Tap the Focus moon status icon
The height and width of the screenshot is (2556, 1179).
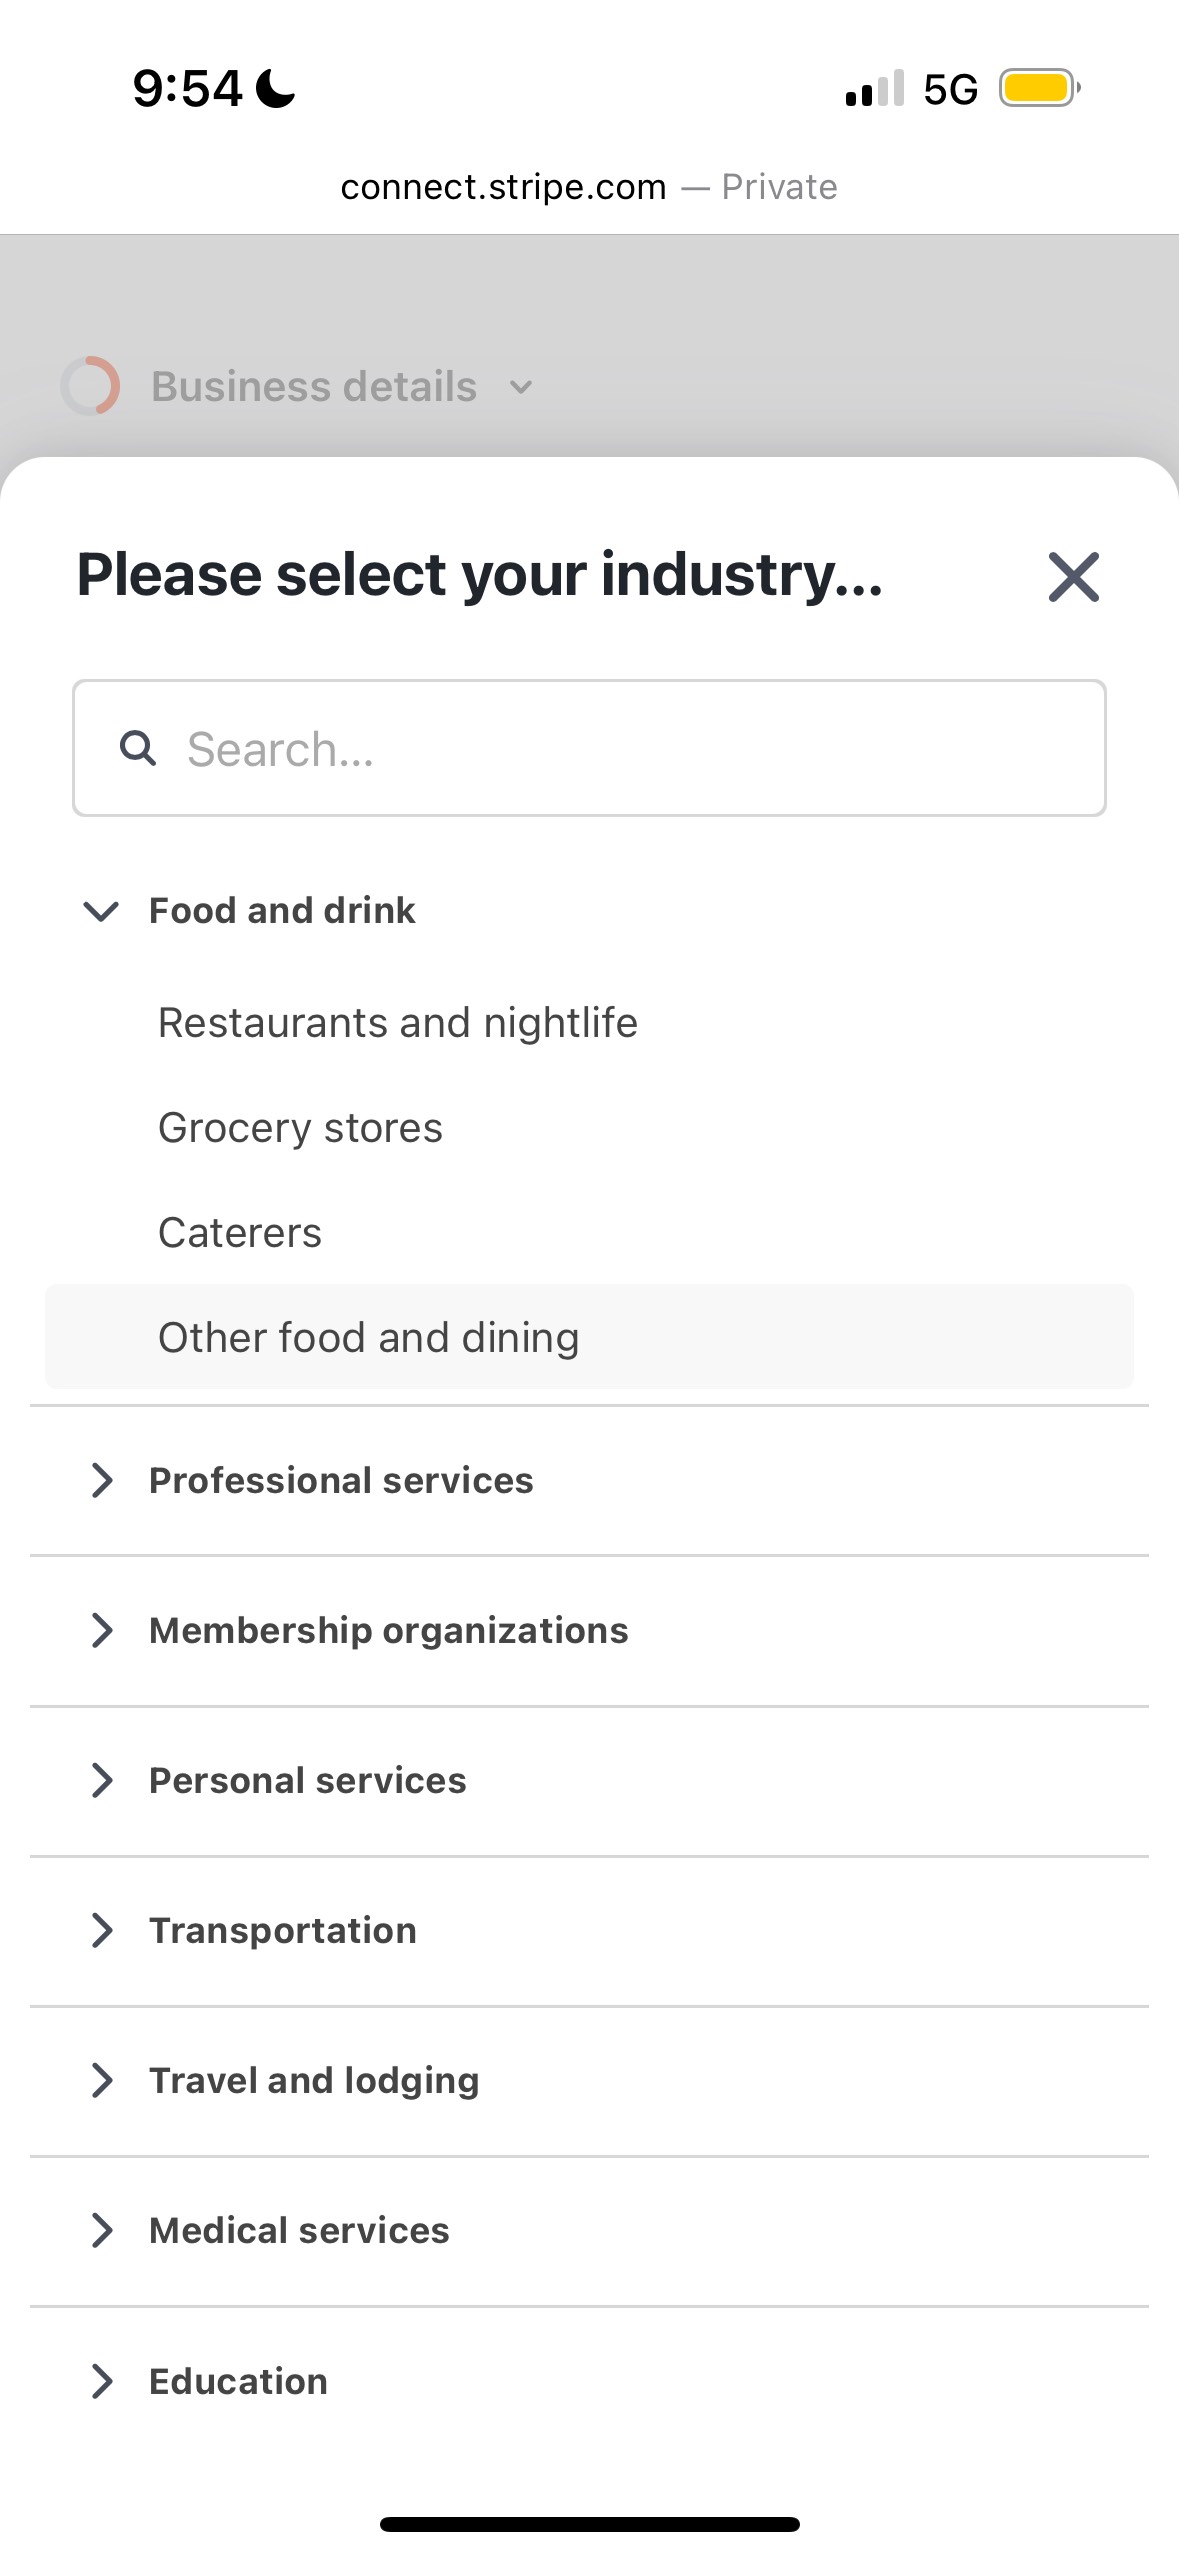(276, 88)
